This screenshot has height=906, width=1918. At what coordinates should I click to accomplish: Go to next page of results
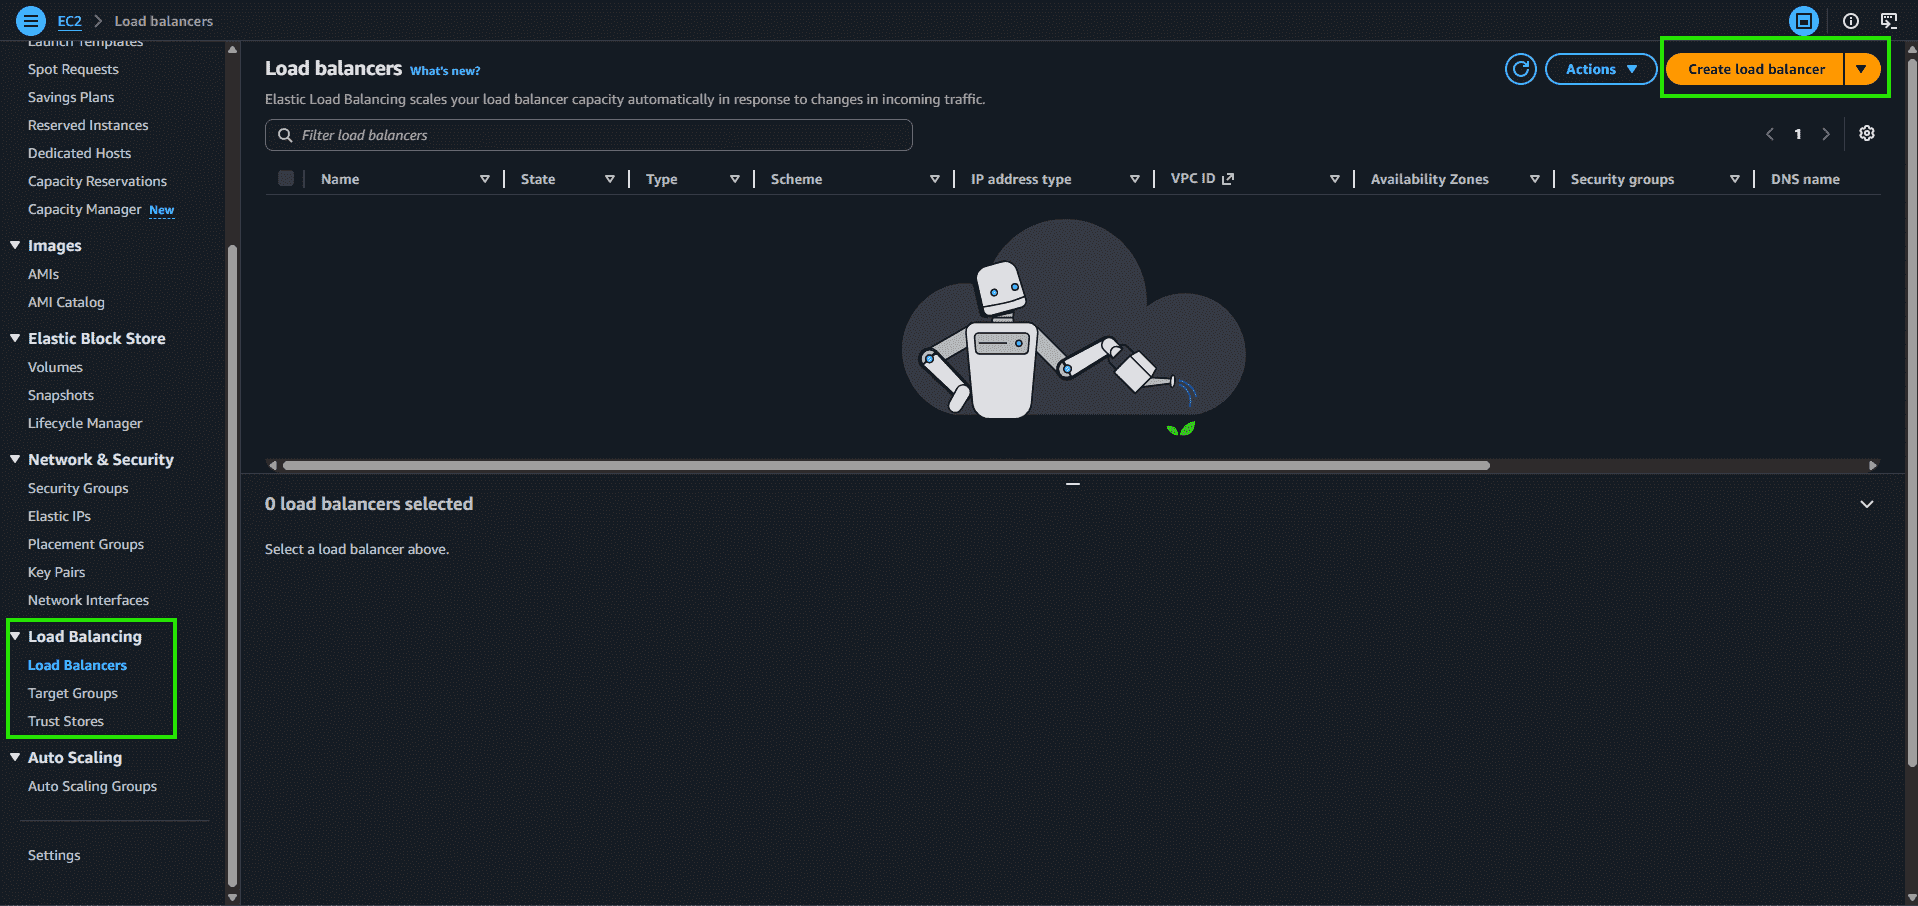pyautogui.click(x=1826, y=134)
